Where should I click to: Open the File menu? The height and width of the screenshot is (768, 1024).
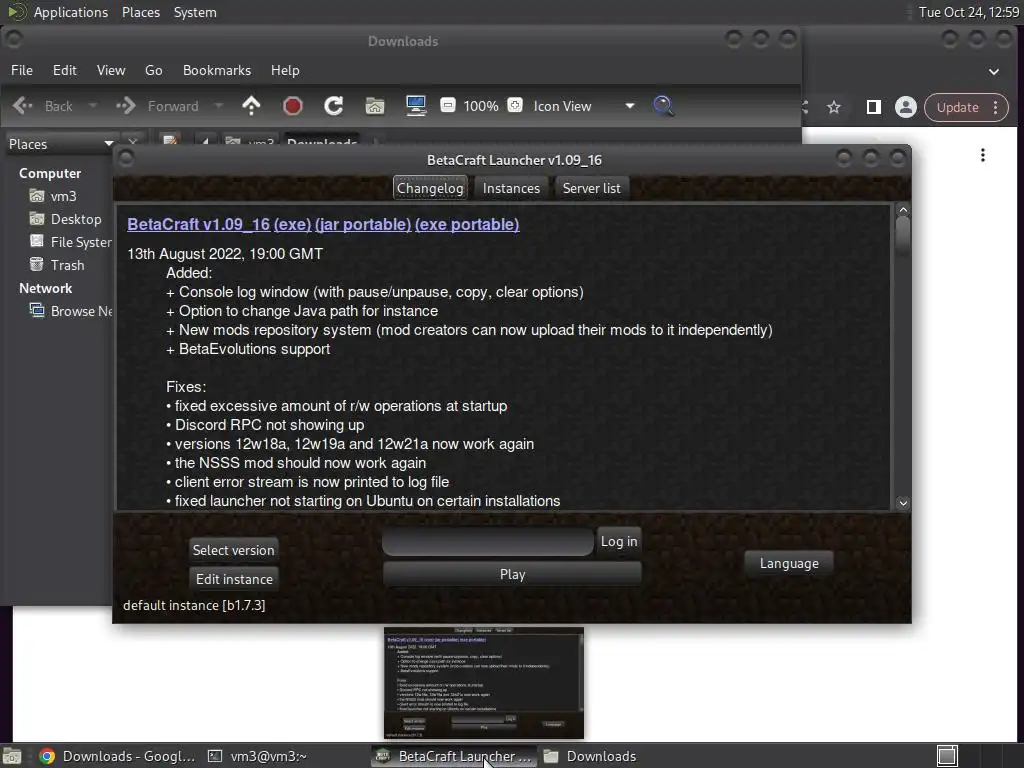(22, 70)
